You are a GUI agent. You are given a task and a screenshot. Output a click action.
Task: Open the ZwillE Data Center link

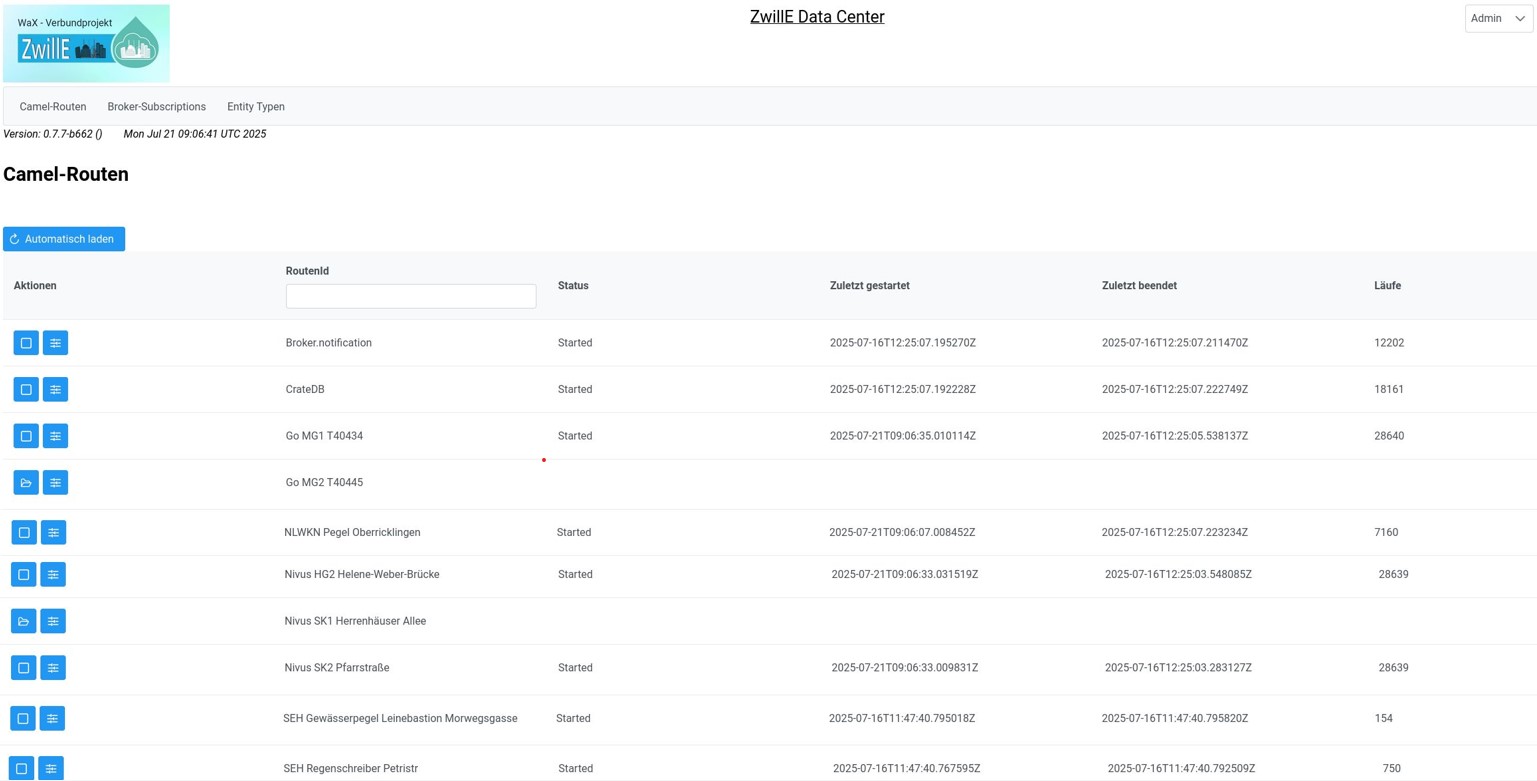coord(817,16)
